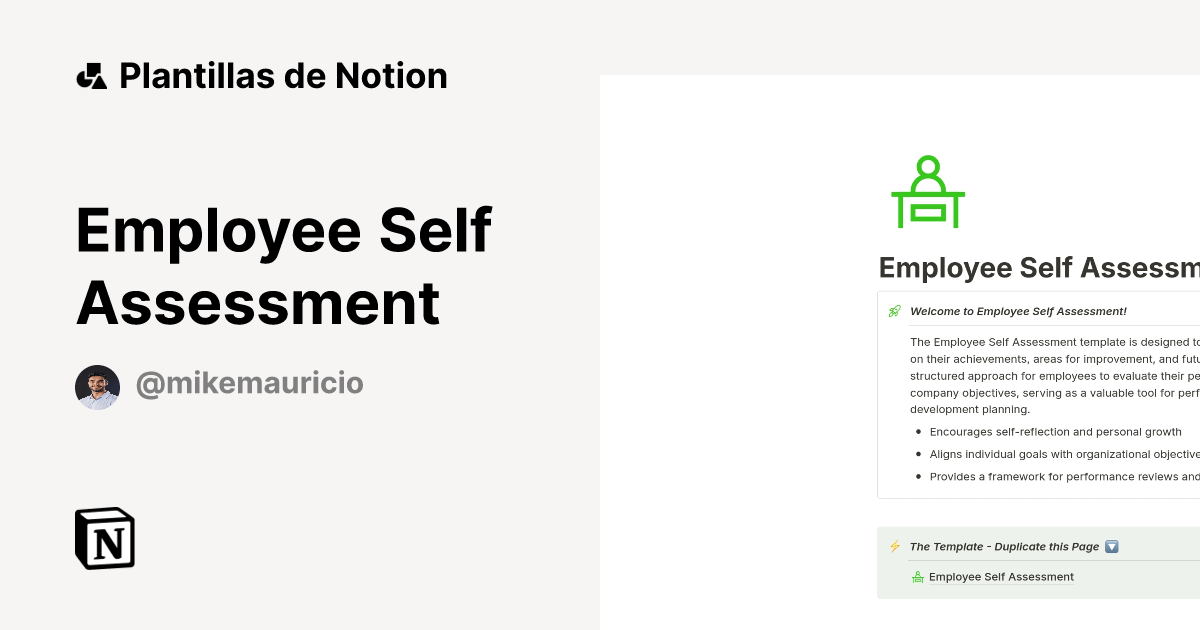1200x630 pixels.
Task: Open the @mikemauricio profile avatar
Action: (97, 386)
